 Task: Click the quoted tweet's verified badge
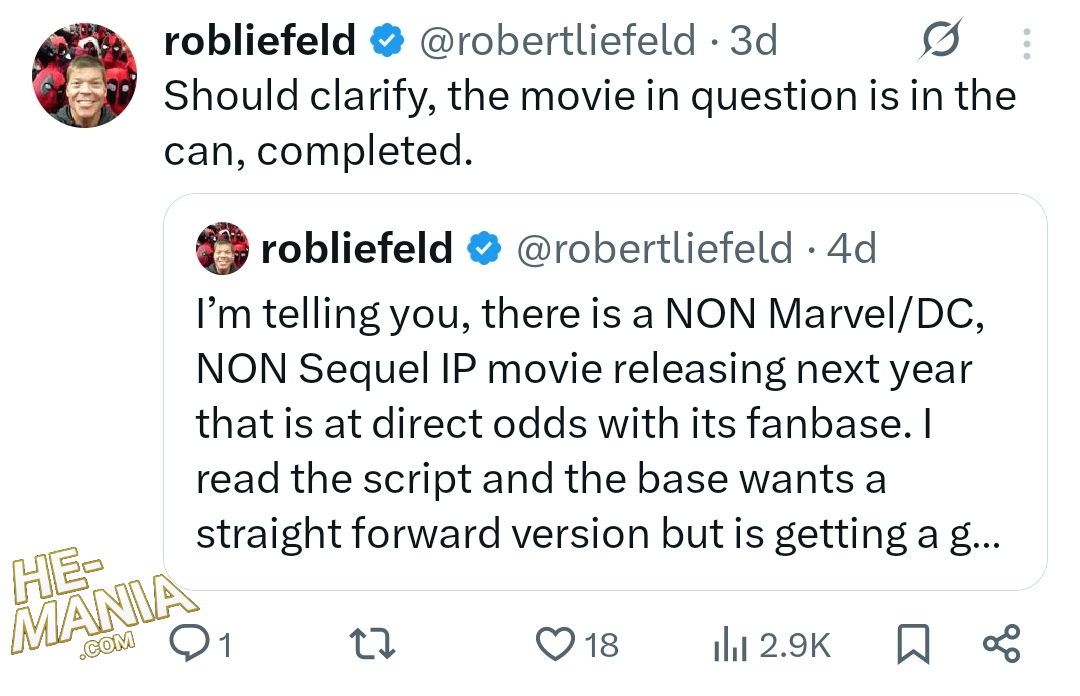(x=485, y=248)
